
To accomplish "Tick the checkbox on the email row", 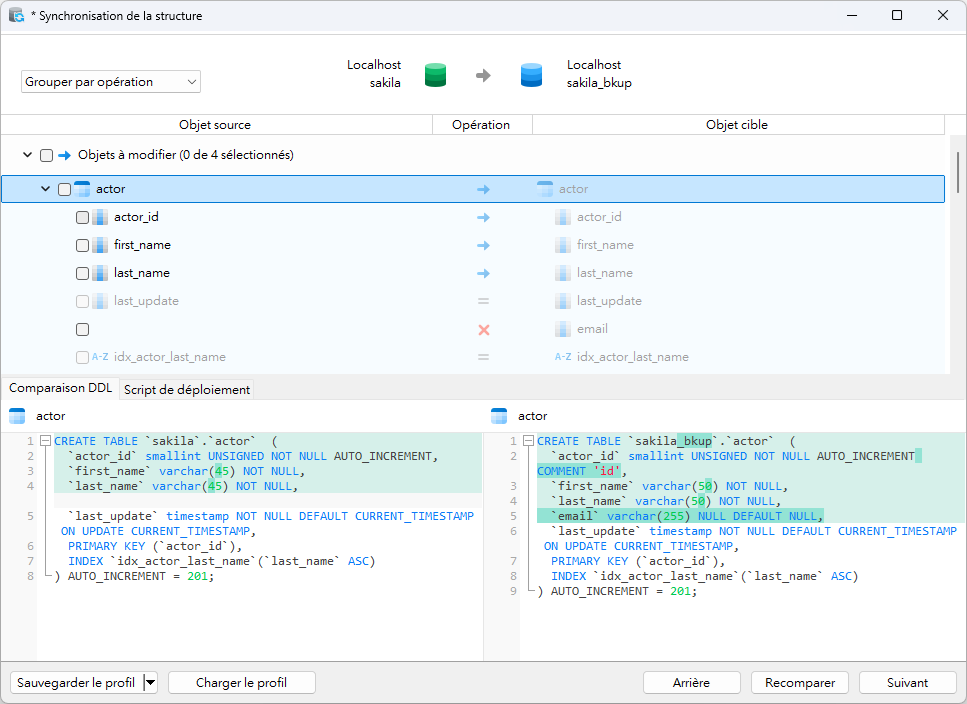I will pos(83,329).
